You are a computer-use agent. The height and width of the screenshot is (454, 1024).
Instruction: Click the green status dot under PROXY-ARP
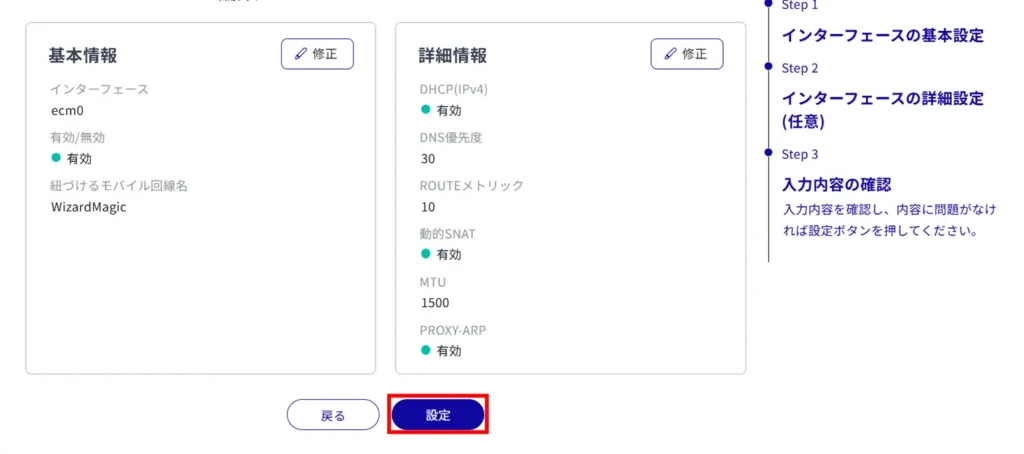click(425, 350)
